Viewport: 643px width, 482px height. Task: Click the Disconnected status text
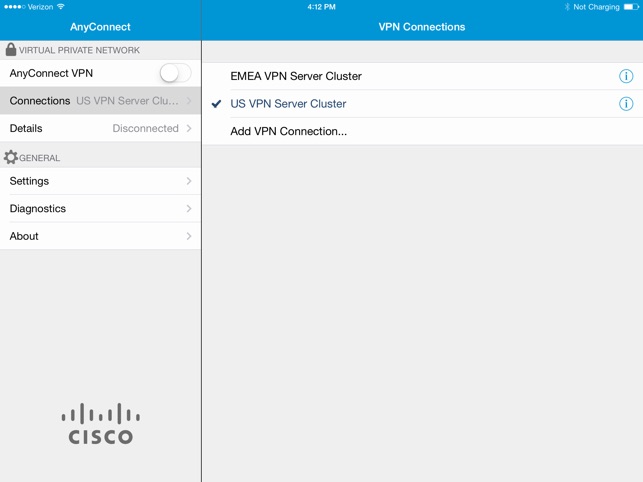click(x=146, y=128)
